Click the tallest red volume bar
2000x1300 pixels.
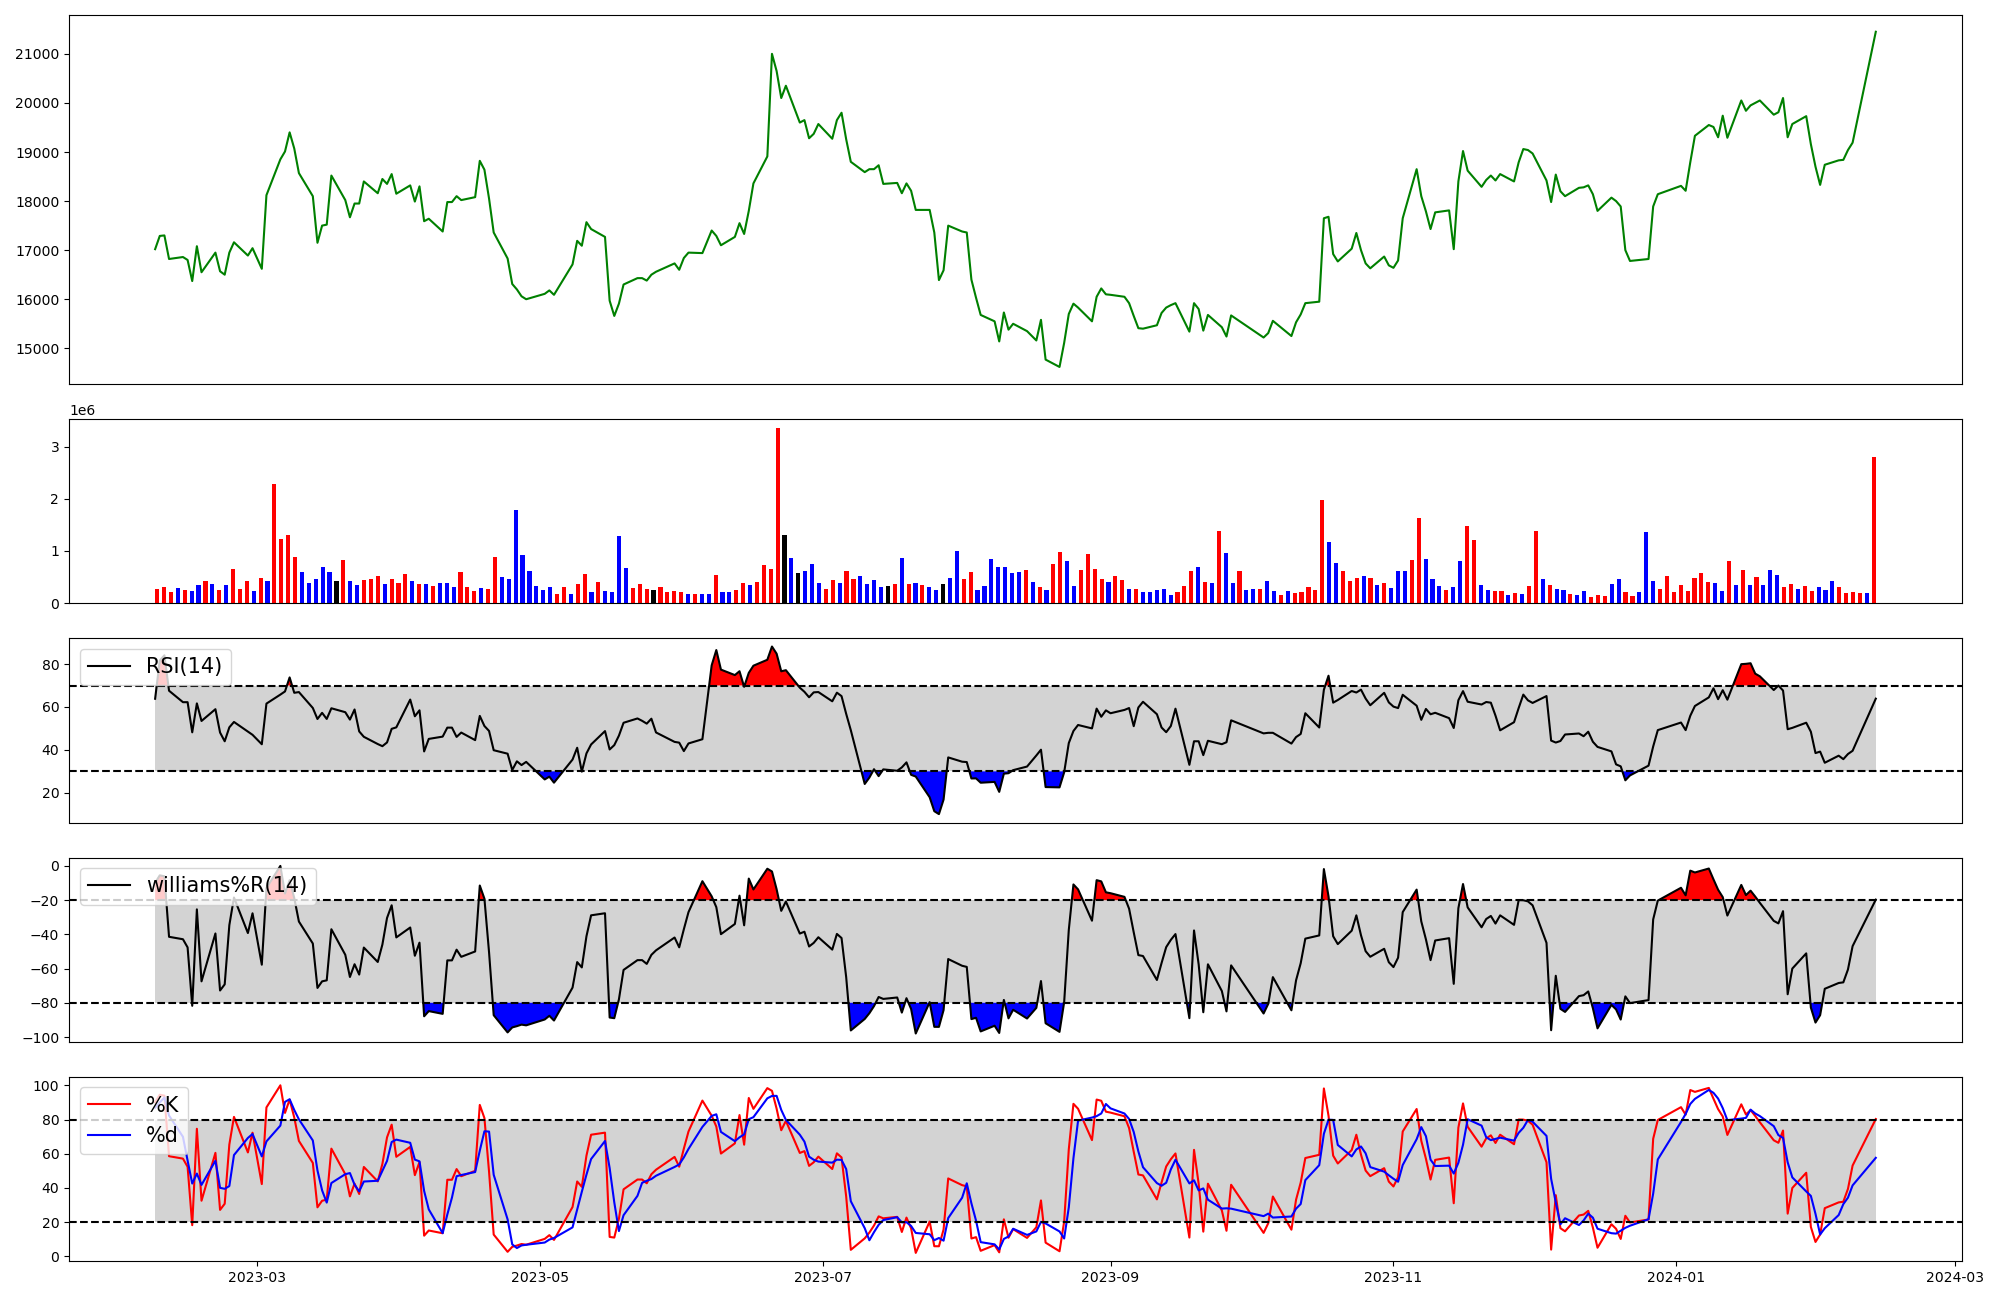(778, 515)
